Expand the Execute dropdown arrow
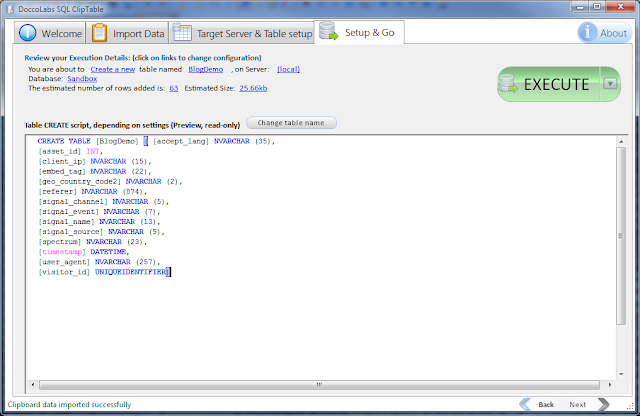The height and width of the screenshot is (416, 640). pyautogui.click(x=610, y=84)
